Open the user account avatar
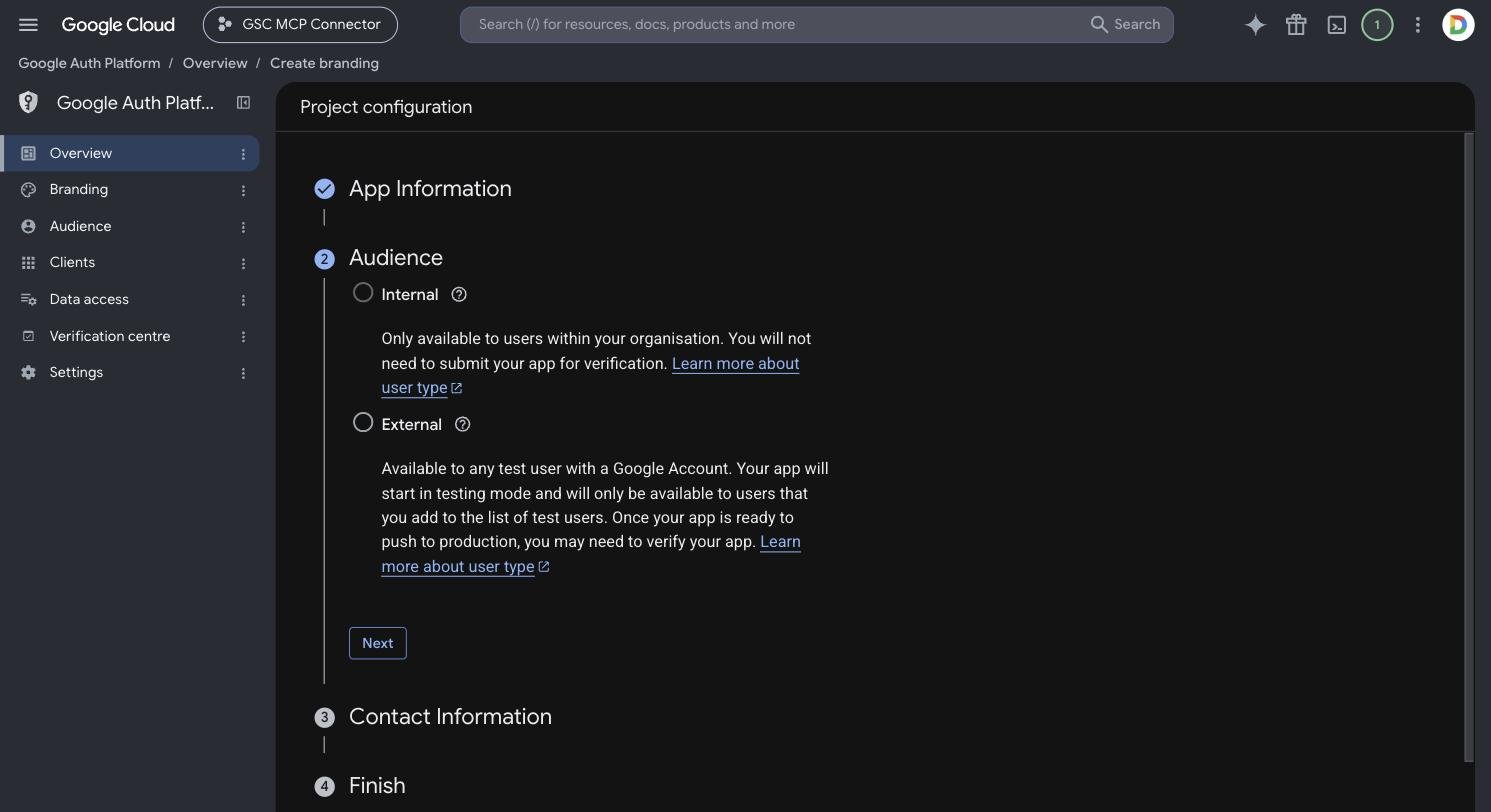Screen dimensions: 1491x812 pyautogui.click(x=1458, y=25)
